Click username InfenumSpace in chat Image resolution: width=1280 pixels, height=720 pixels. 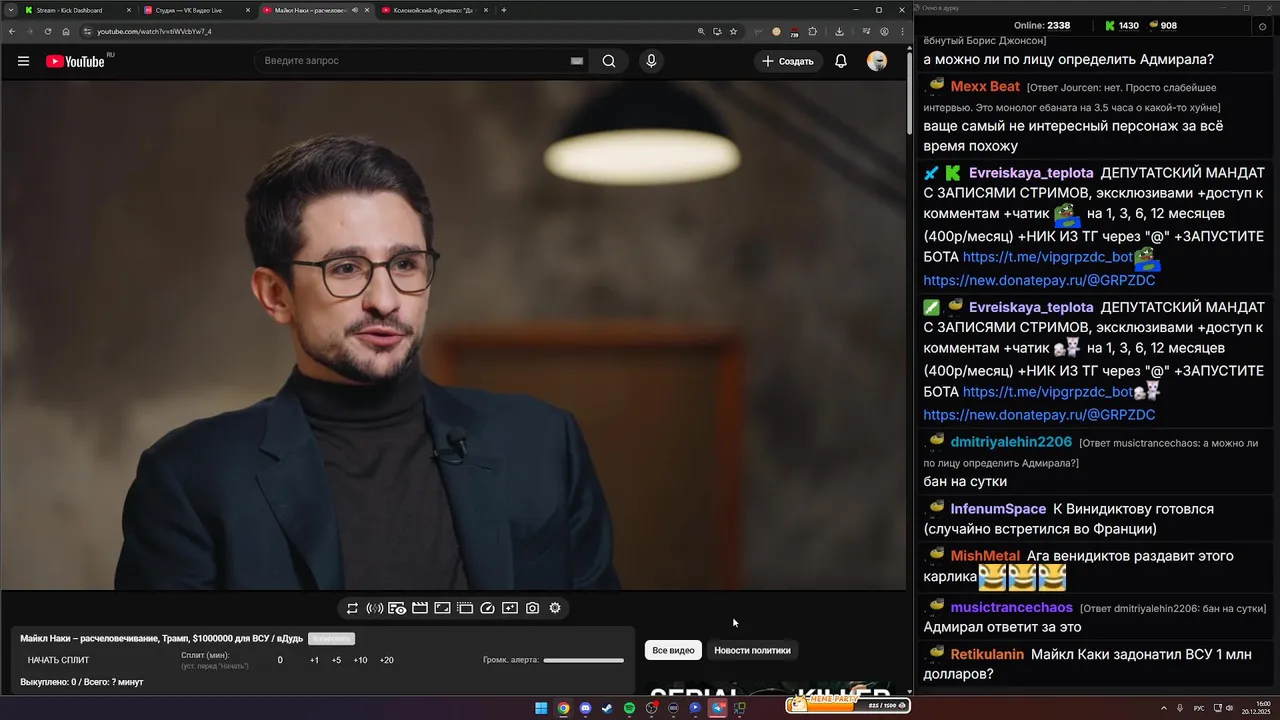(x=998, y=508)
